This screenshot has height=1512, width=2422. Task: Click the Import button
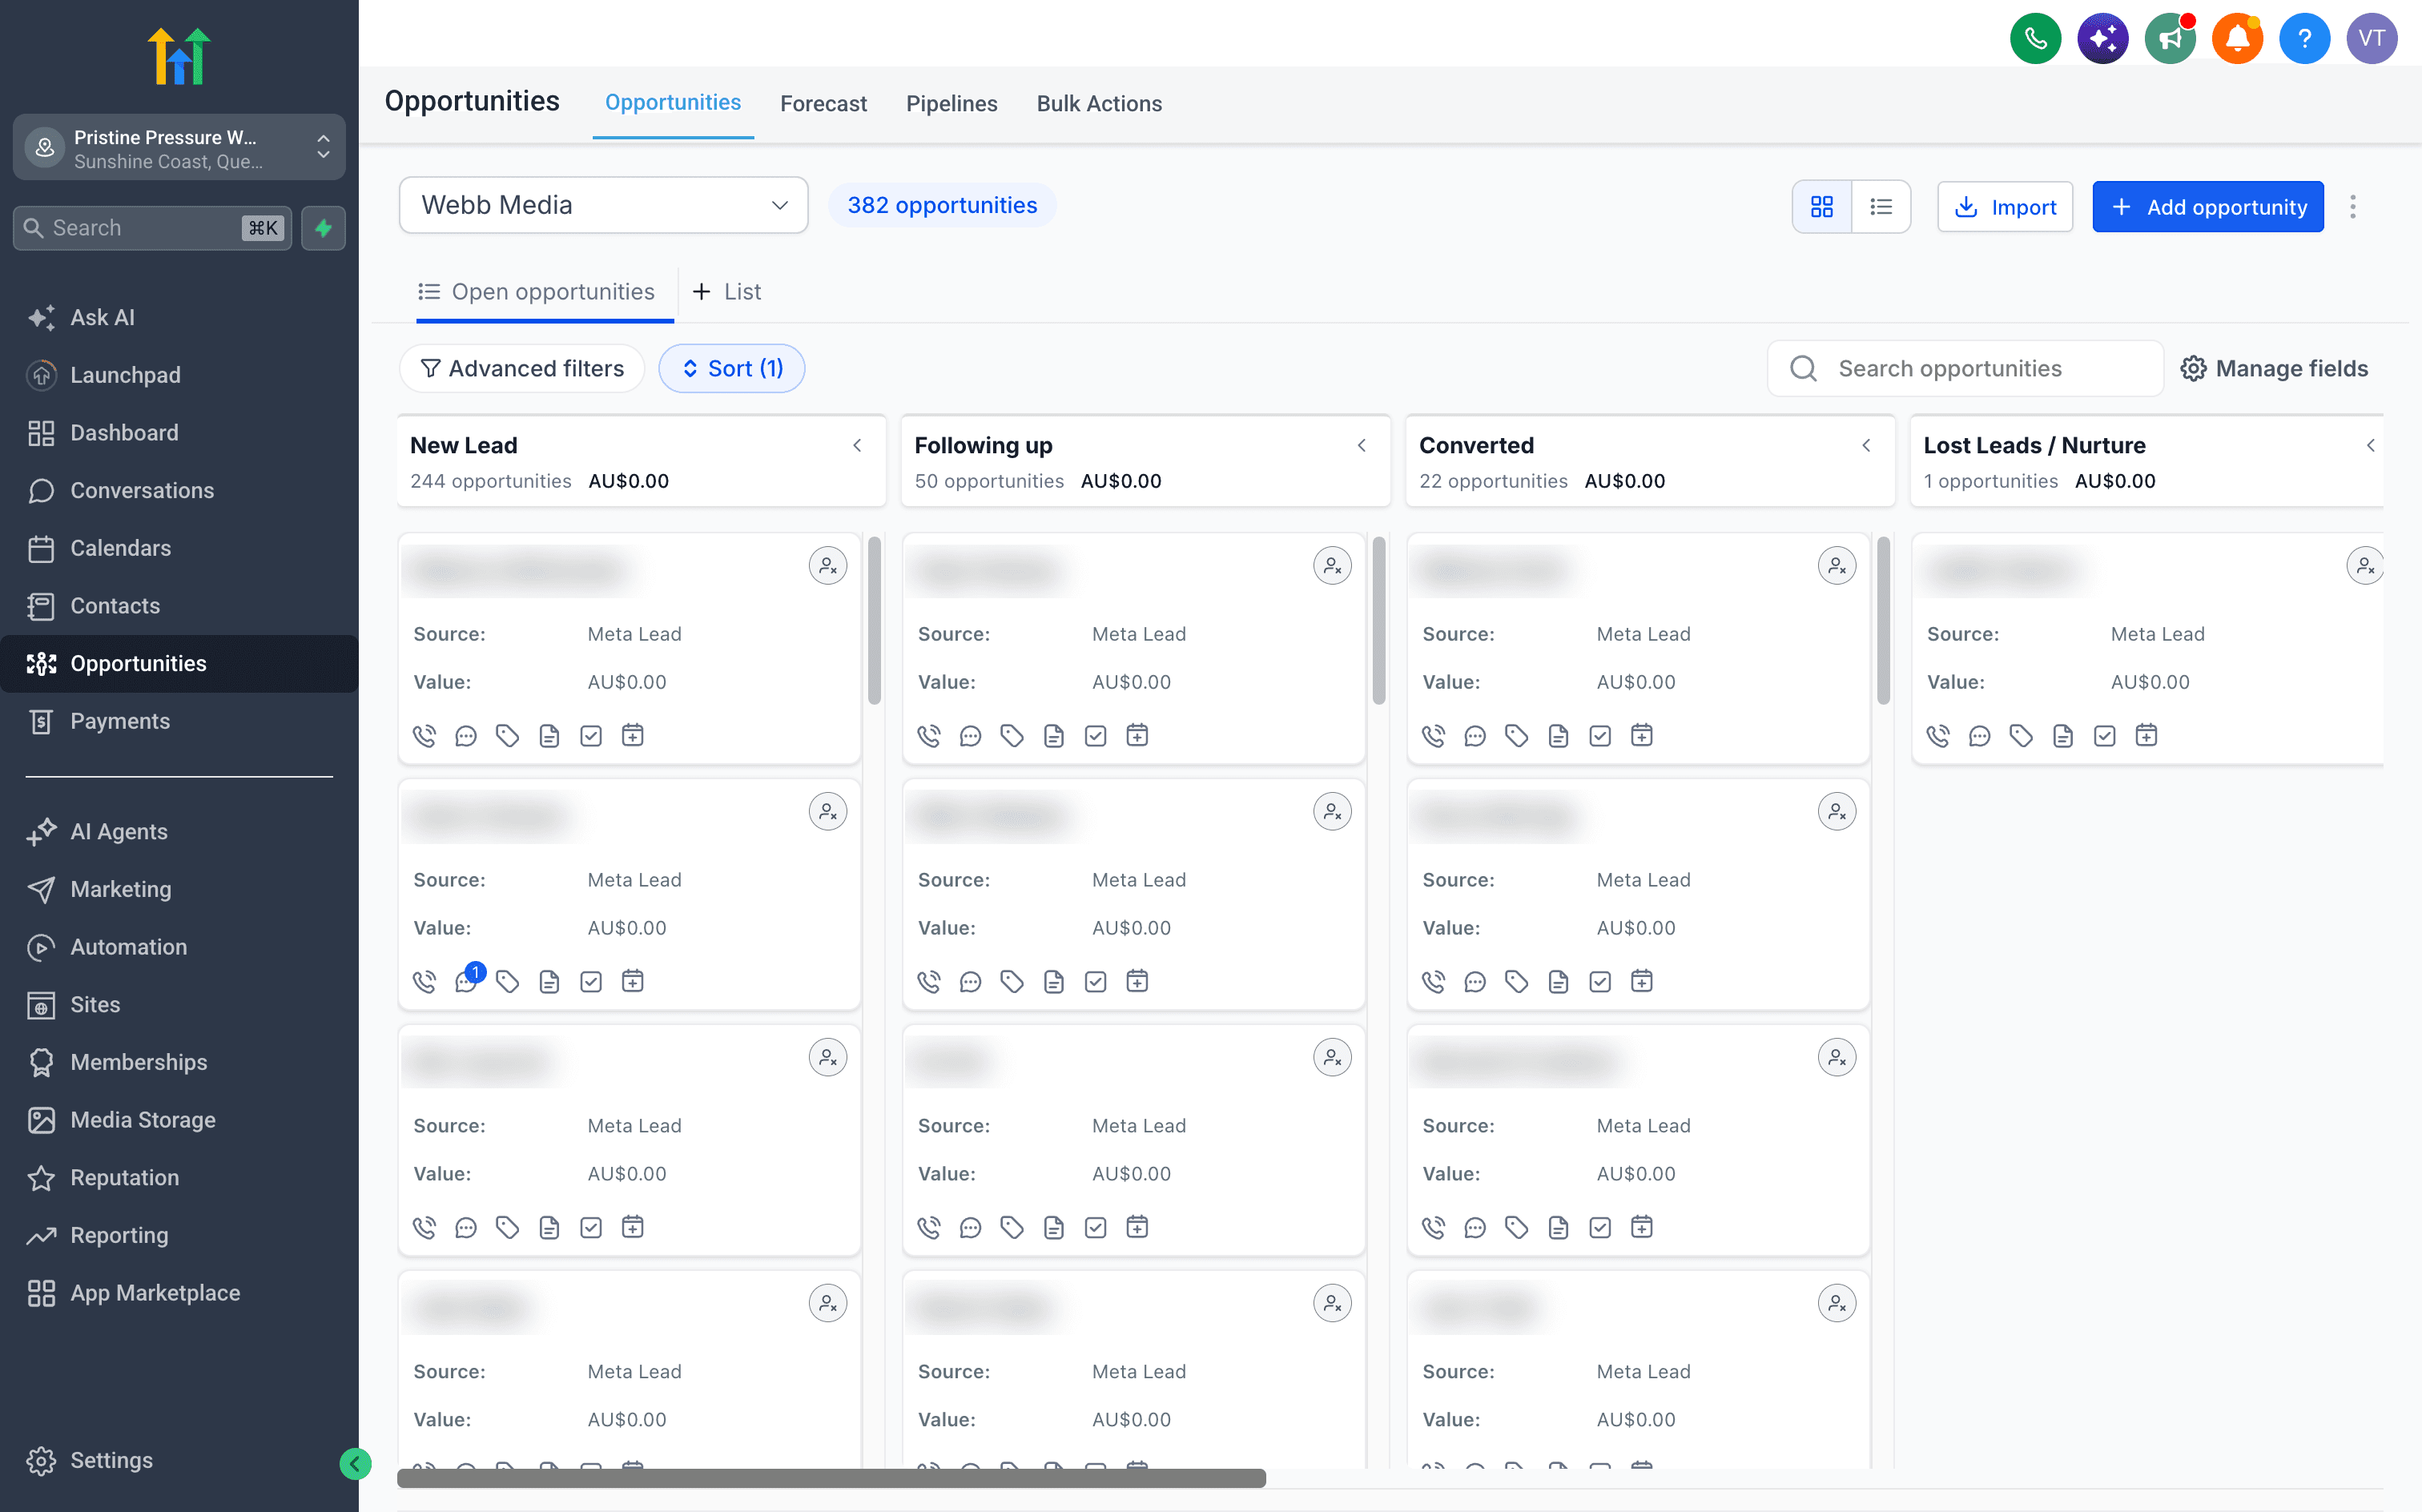pyautogui.click(x=2004, y=207)
